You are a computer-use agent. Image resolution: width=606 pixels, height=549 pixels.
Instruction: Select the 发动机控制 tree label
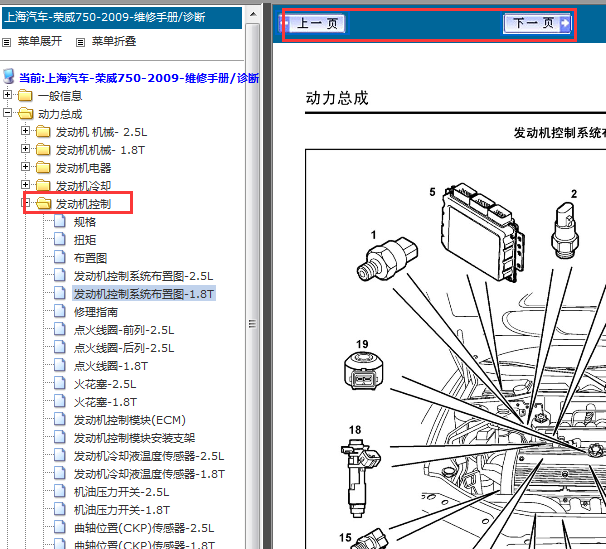pos(83,204)
